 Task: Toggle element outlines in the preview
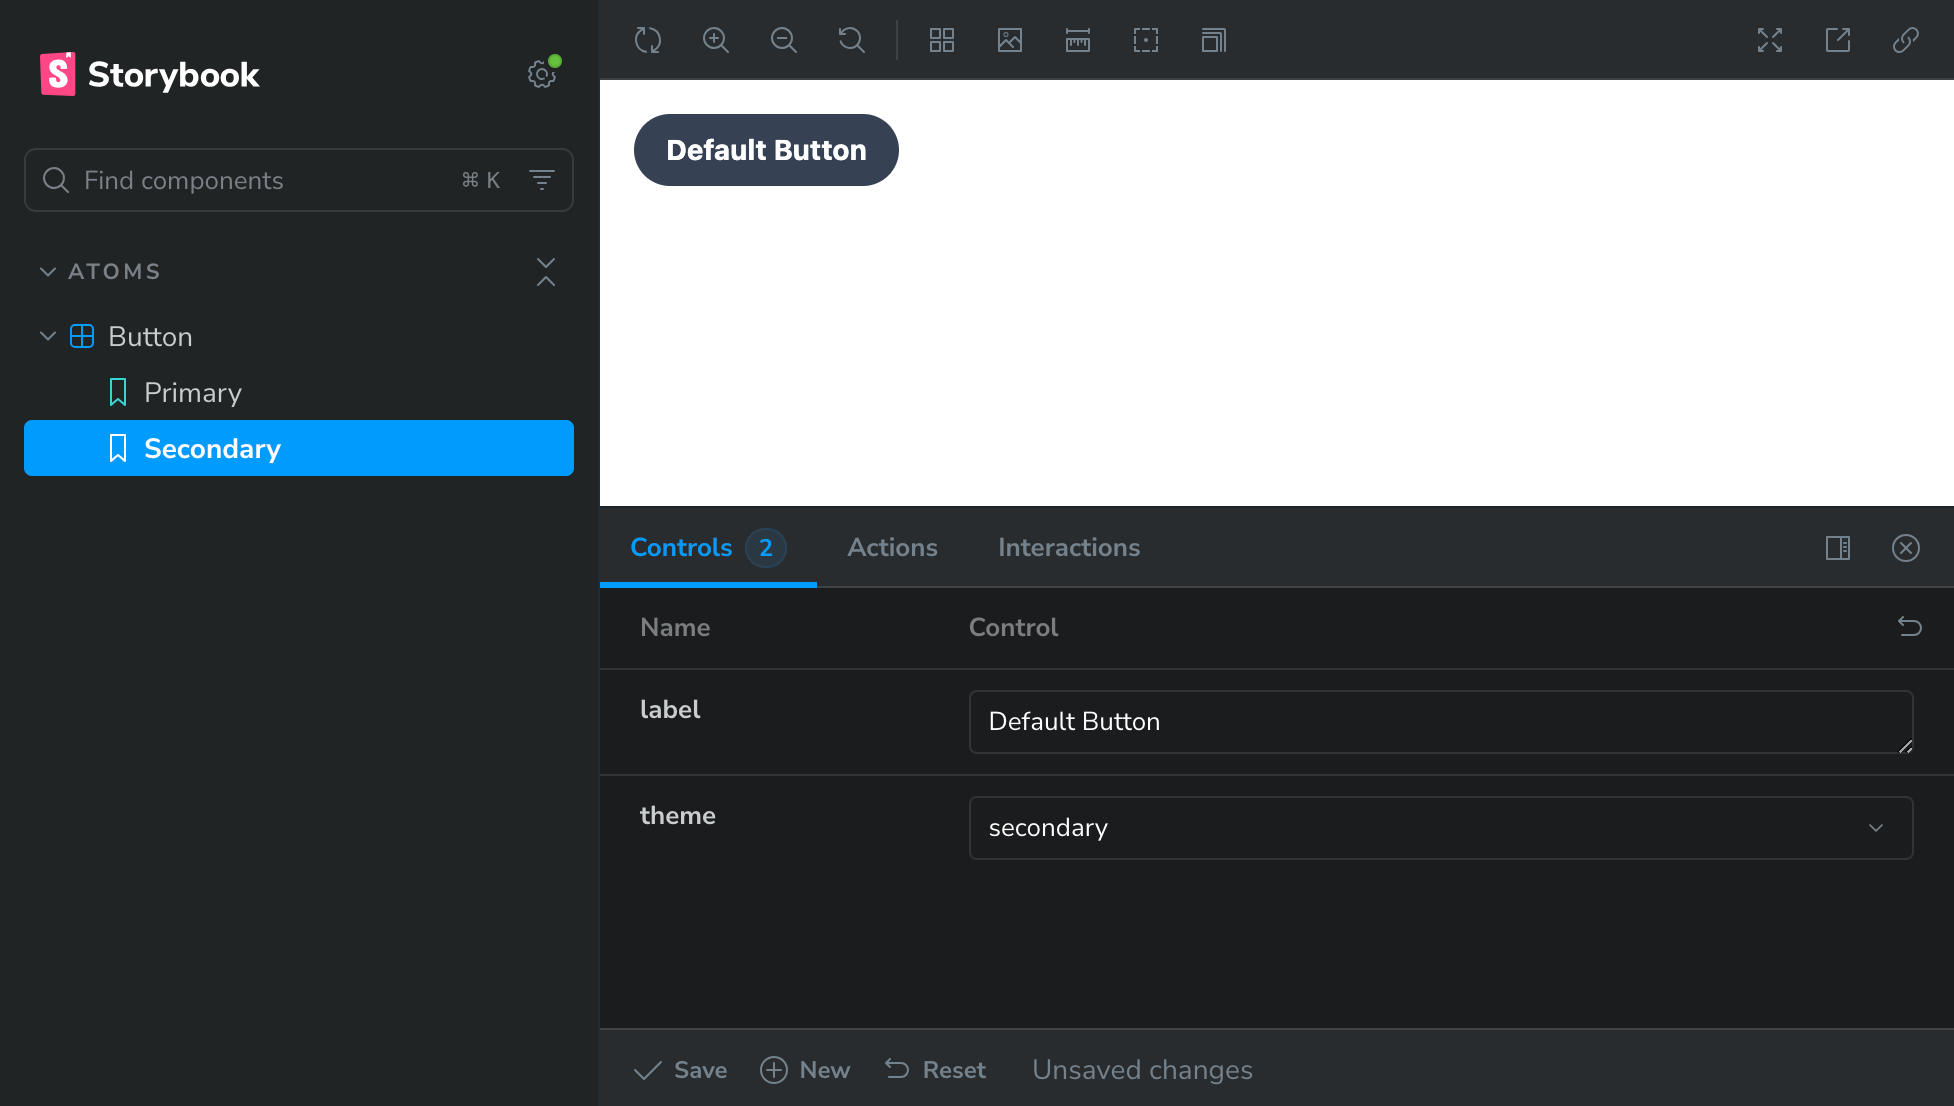click(1145, 40)
